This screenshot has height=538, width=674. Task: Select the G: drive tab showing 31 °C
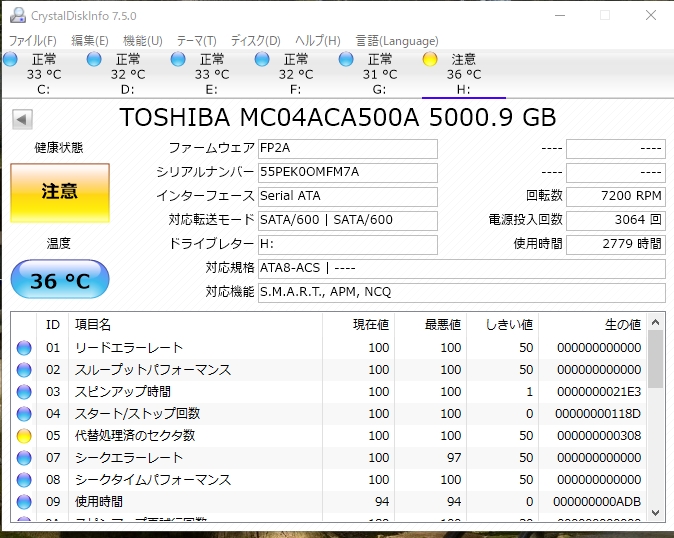(x=380, y=74)
